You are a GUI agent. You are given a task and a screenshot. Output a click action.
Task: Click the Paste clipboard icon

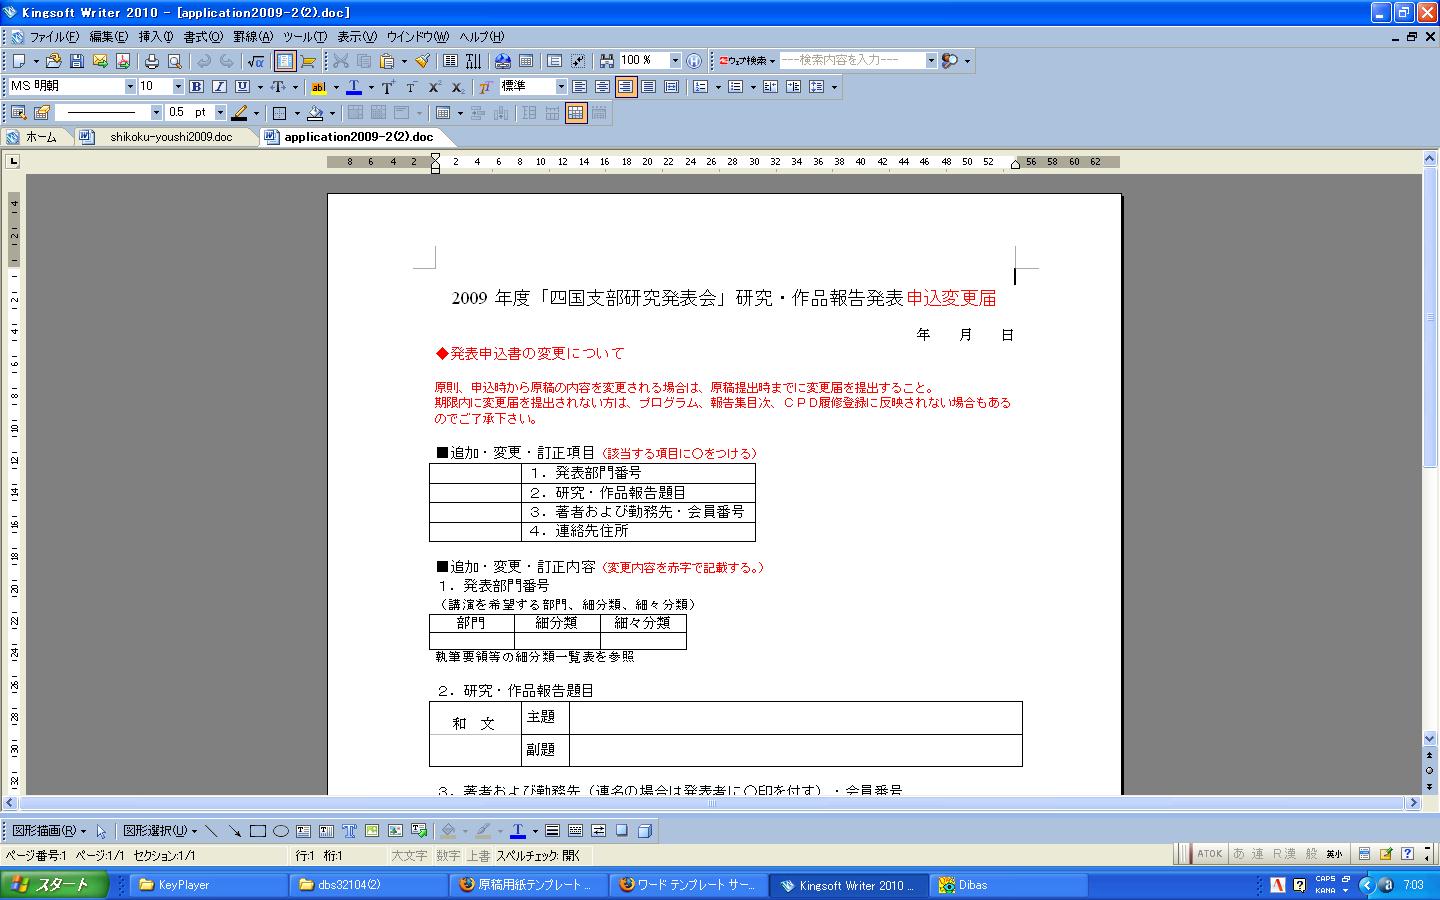387,61
